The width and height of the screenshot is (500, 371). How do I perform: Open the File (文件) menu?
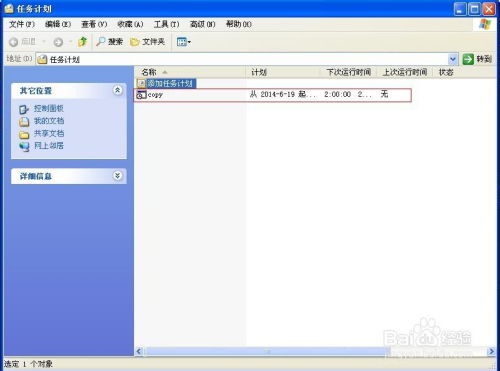(22, 24)
